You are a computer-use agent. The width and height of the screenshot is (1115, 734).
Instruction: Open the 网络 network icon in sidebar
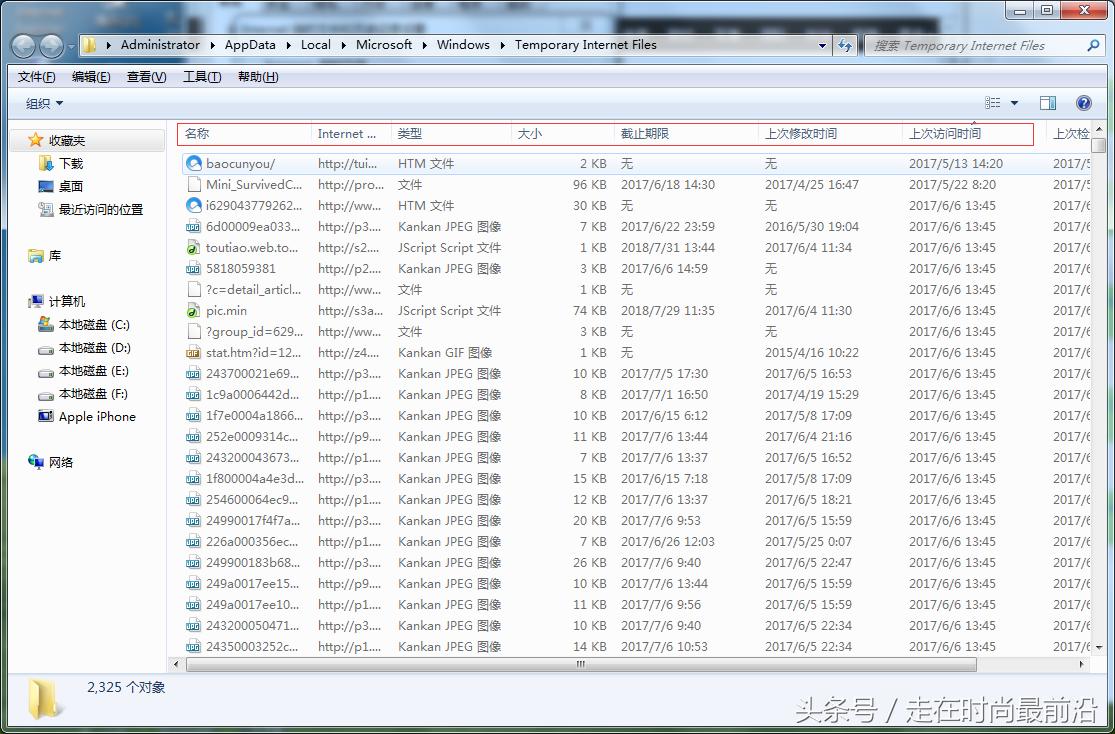click(x=37, y=462)
